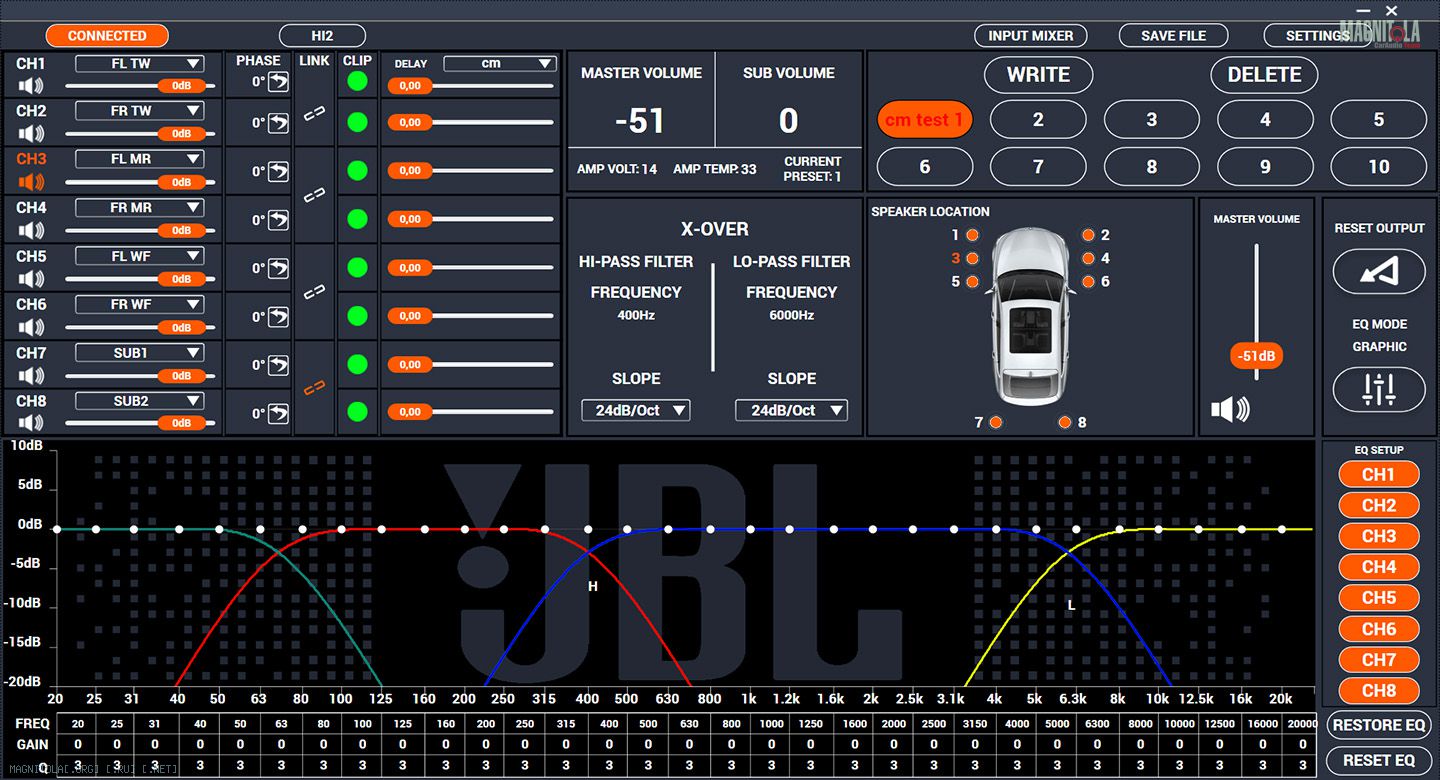1440x780 pixels.
Task: Open the delay unit cm dropdown
Action: click(x=500, y=63)
